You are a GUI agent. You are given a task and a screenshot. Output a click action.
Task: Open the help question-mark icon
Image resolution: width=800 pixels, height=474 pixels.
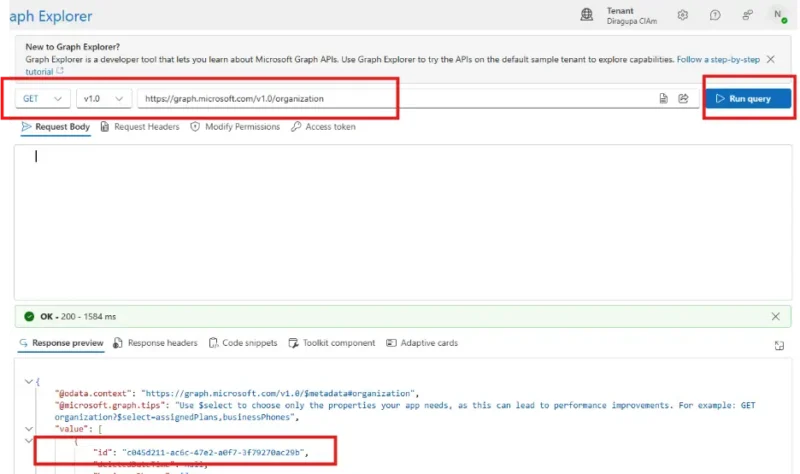pyautogui.click(x=715, y=15)
